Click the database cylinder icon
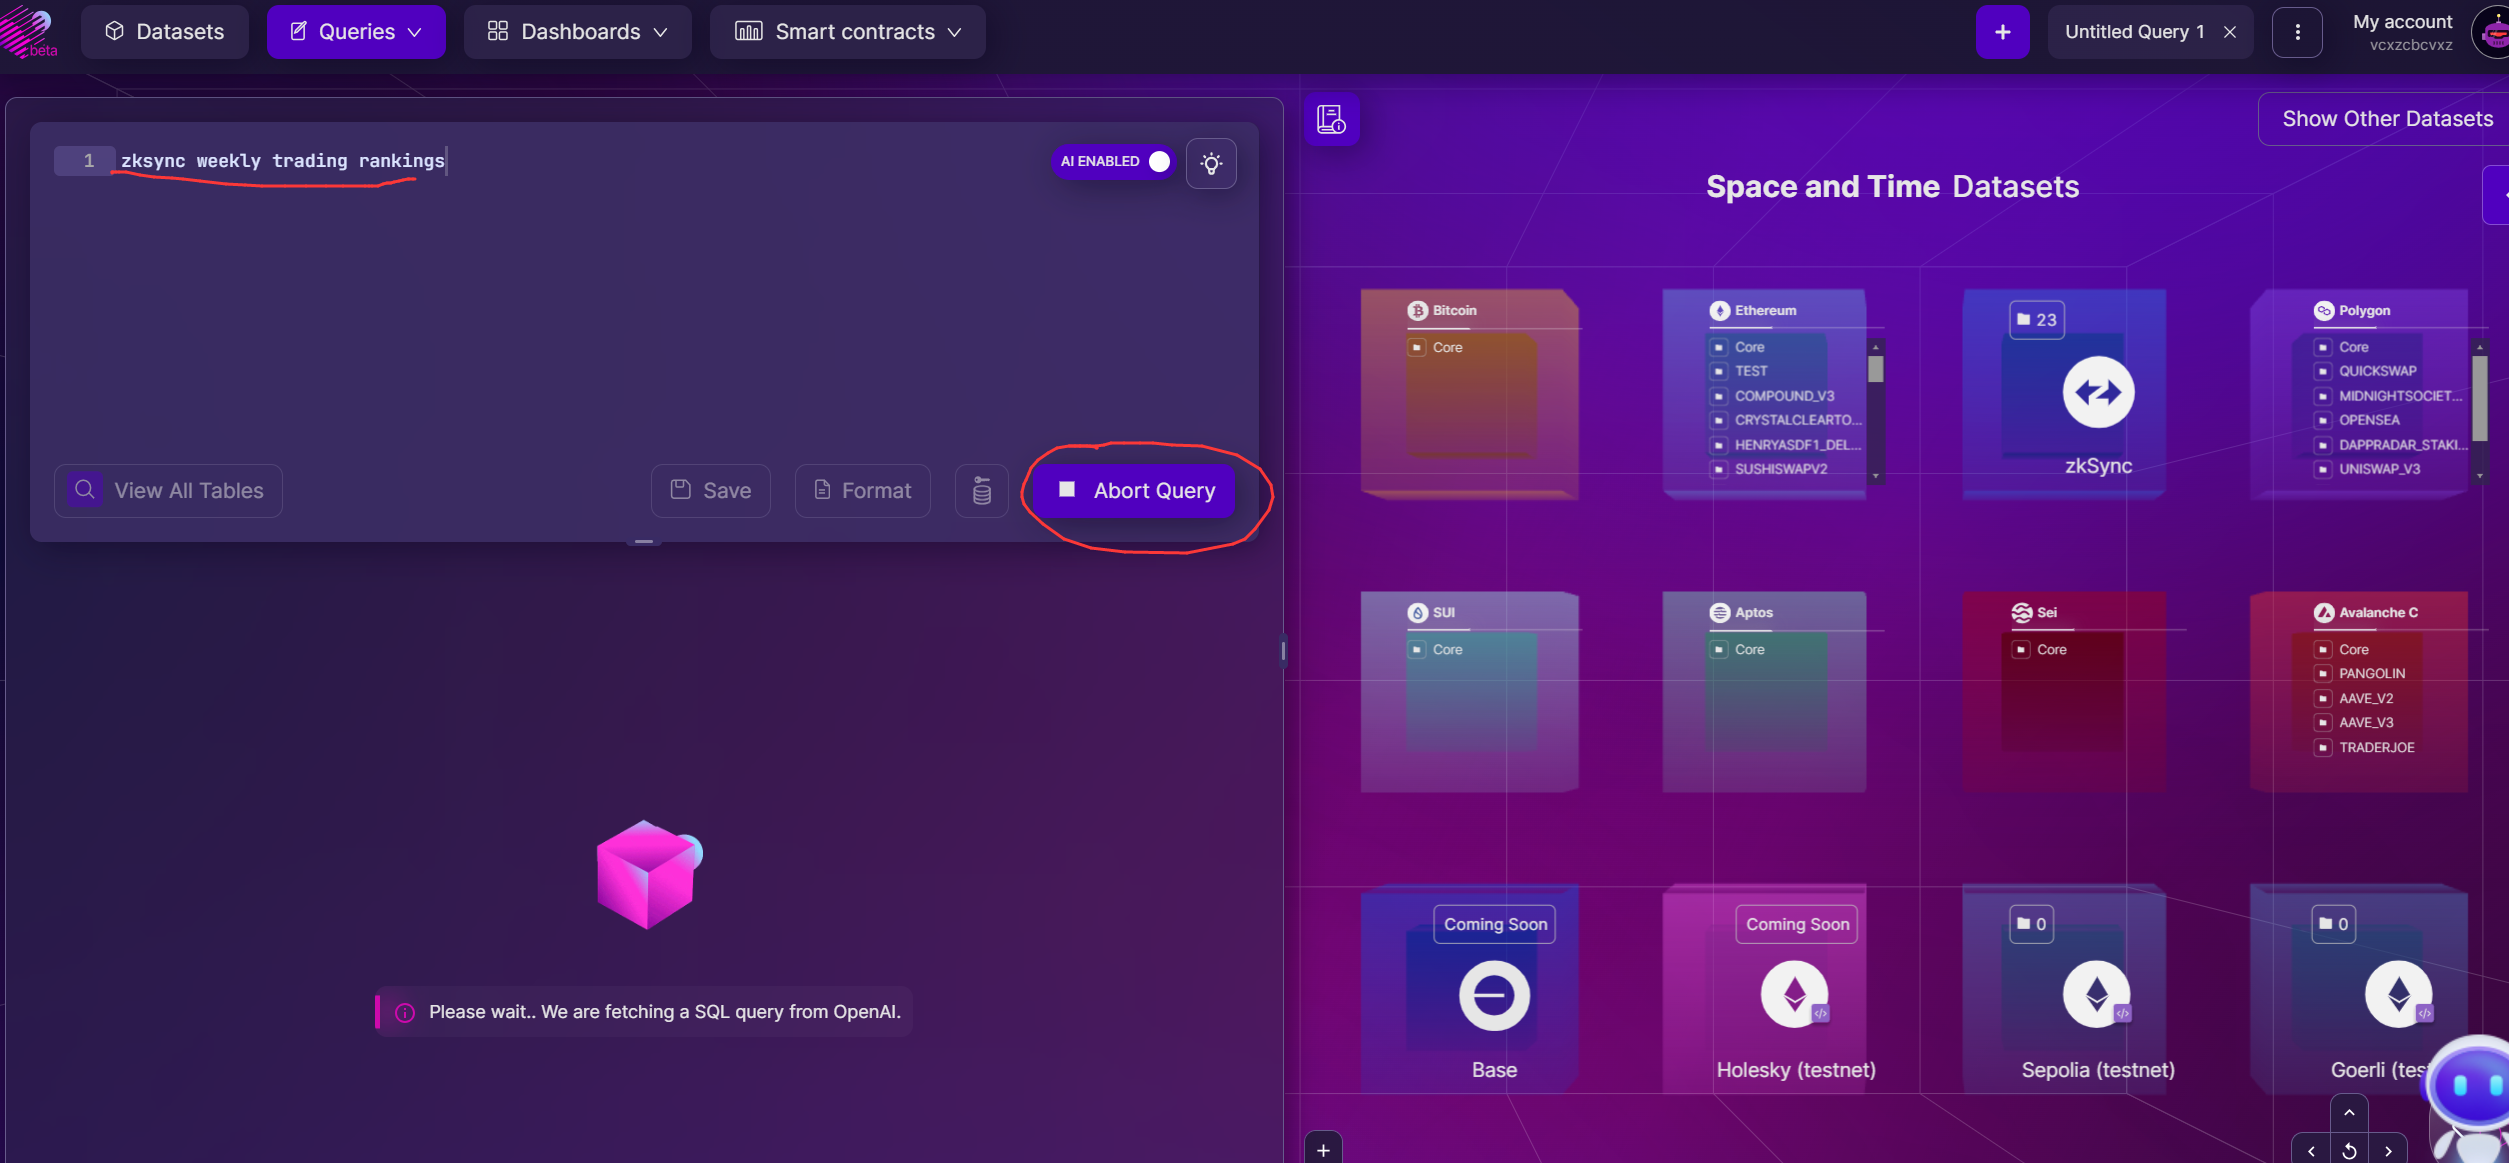The width and height of the screenshot is (2509, 1163). pos(981,490)
